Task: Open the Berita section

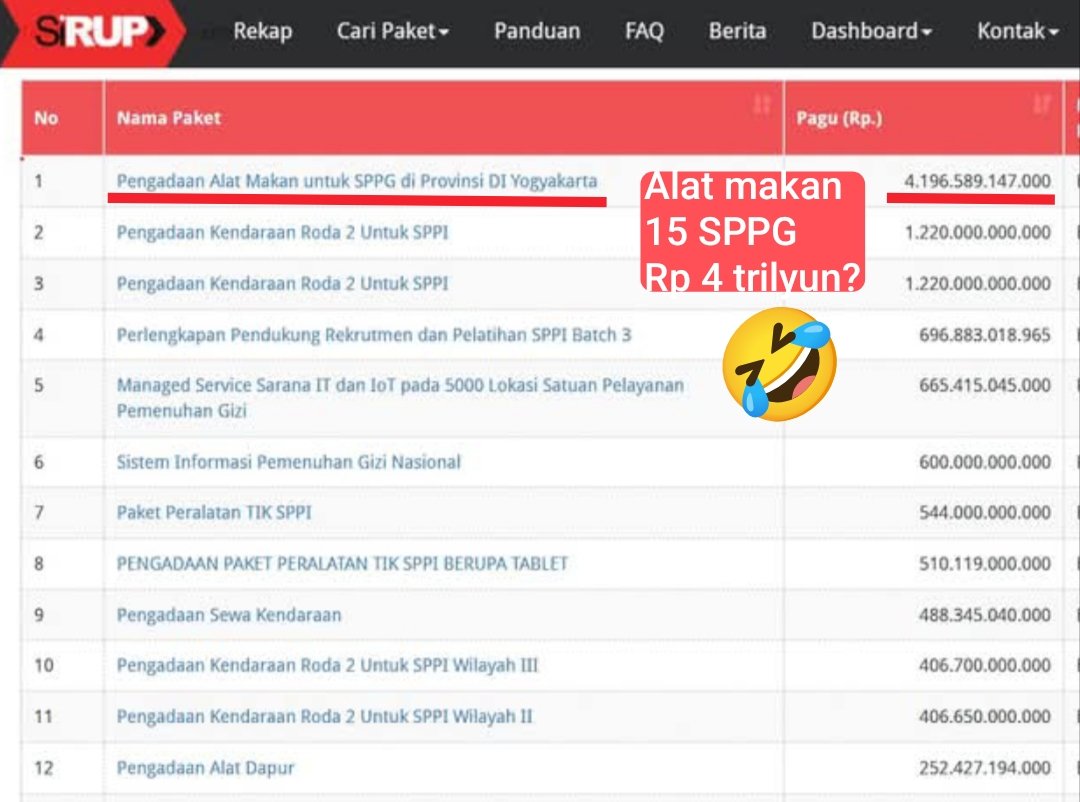Action: pos(737,31)
